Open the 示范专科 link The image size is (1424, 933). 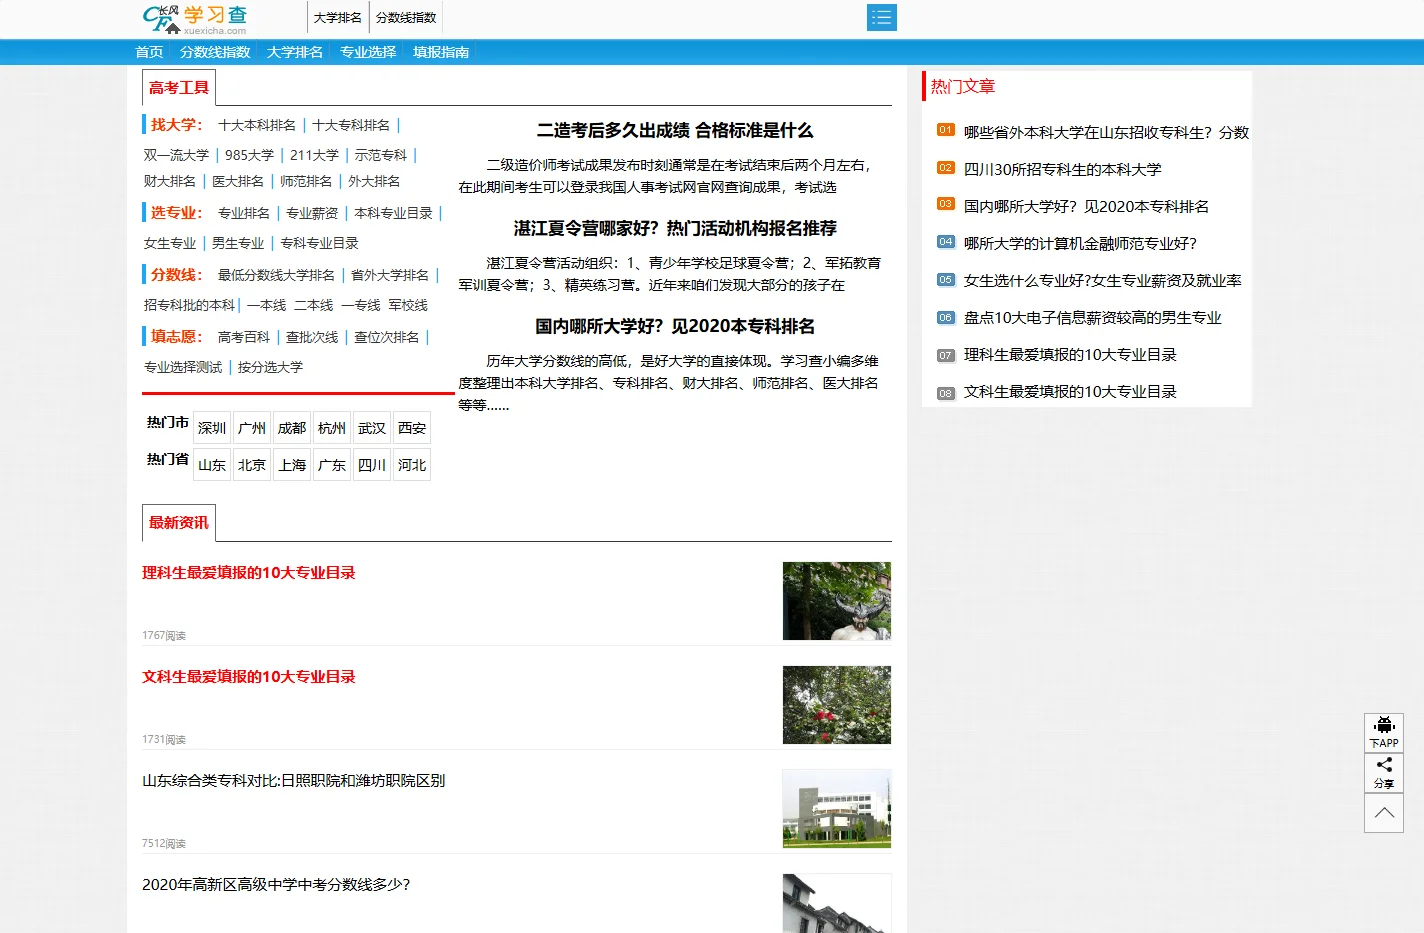380,155
